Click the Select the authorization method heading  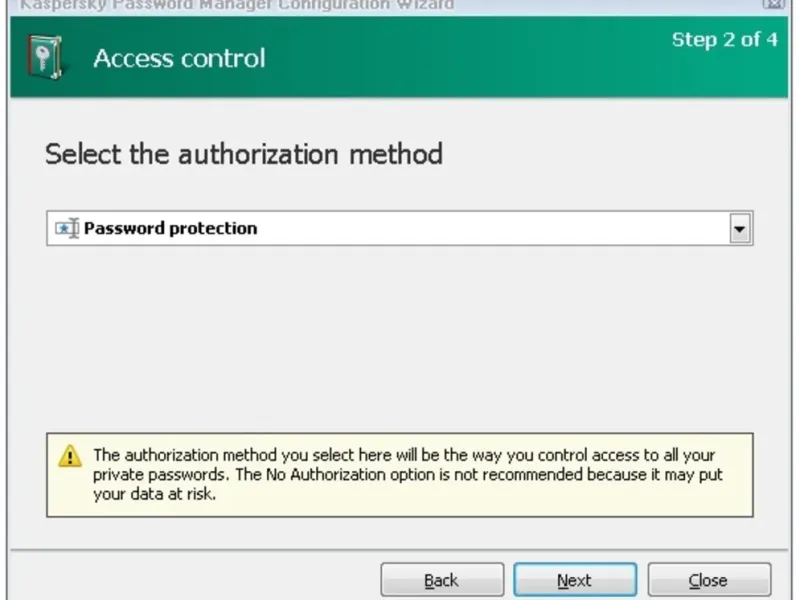(243, 154)
